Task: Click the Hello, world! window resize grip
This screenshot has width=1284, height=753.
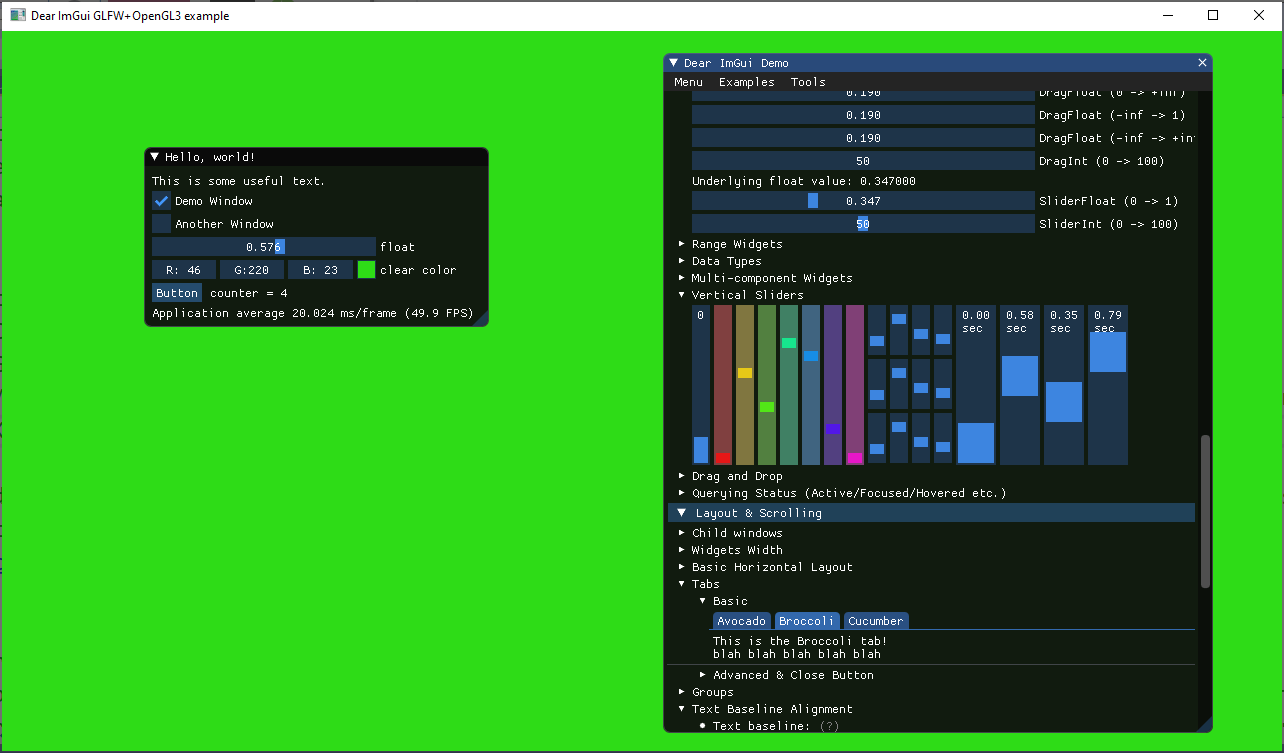Action: coord(480,318)
